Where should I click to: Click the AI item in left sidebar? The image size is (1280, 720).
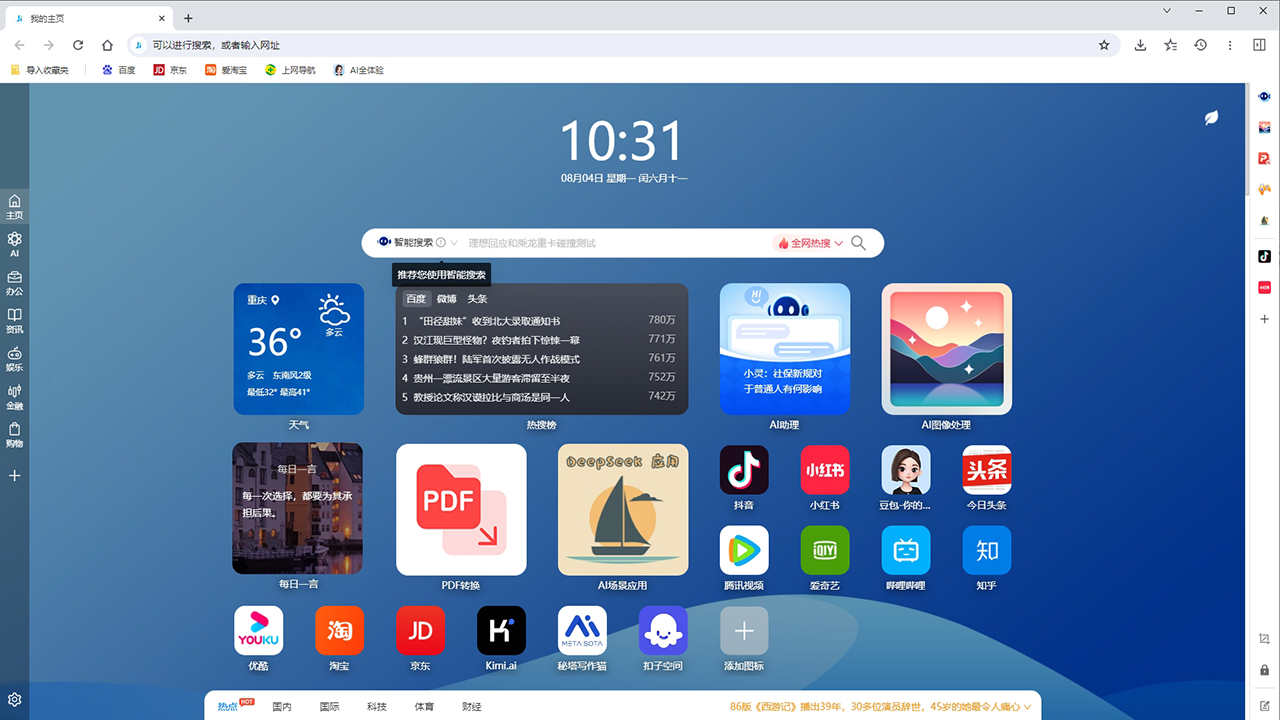click(x=14, y=244)
